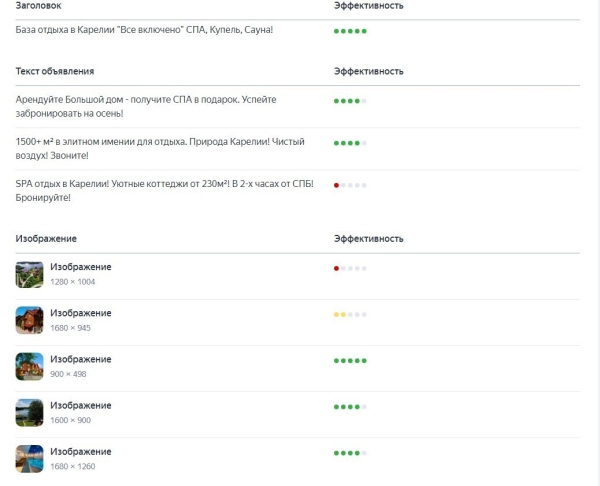Select ad text starting "SPA отдых в Карелии"
600x486 pixels.
(x=164, y=190)
